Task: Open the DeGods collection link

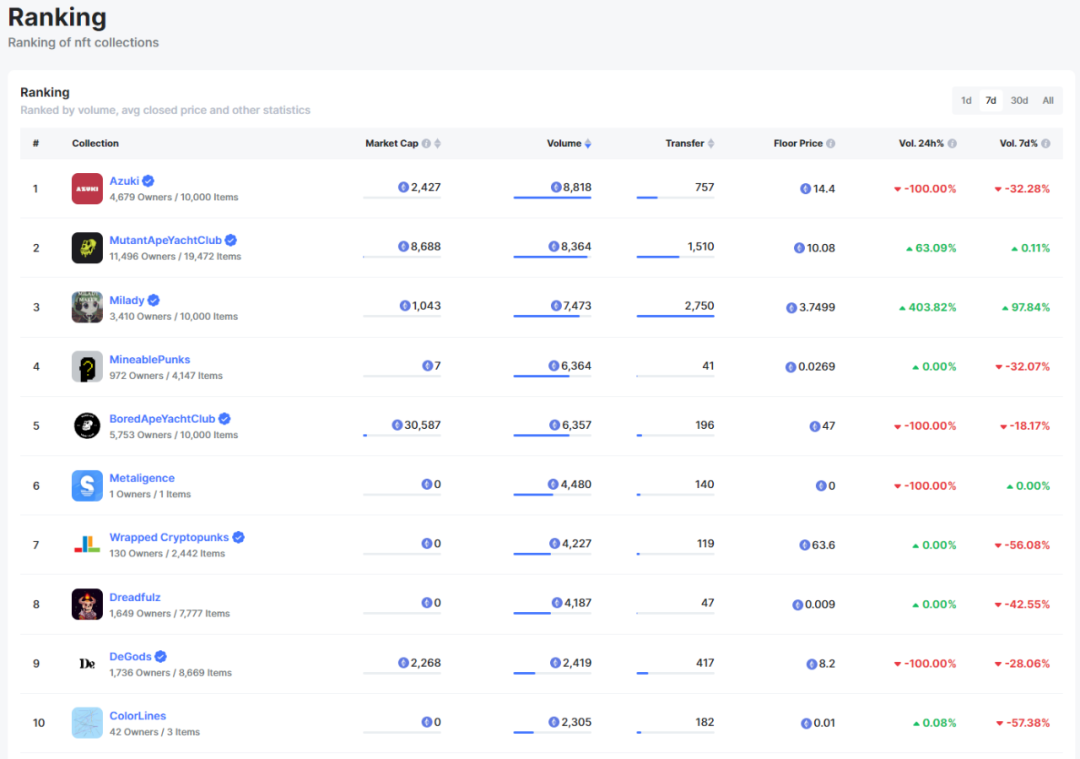Action: pyautogui.click(x=130, y=656)
